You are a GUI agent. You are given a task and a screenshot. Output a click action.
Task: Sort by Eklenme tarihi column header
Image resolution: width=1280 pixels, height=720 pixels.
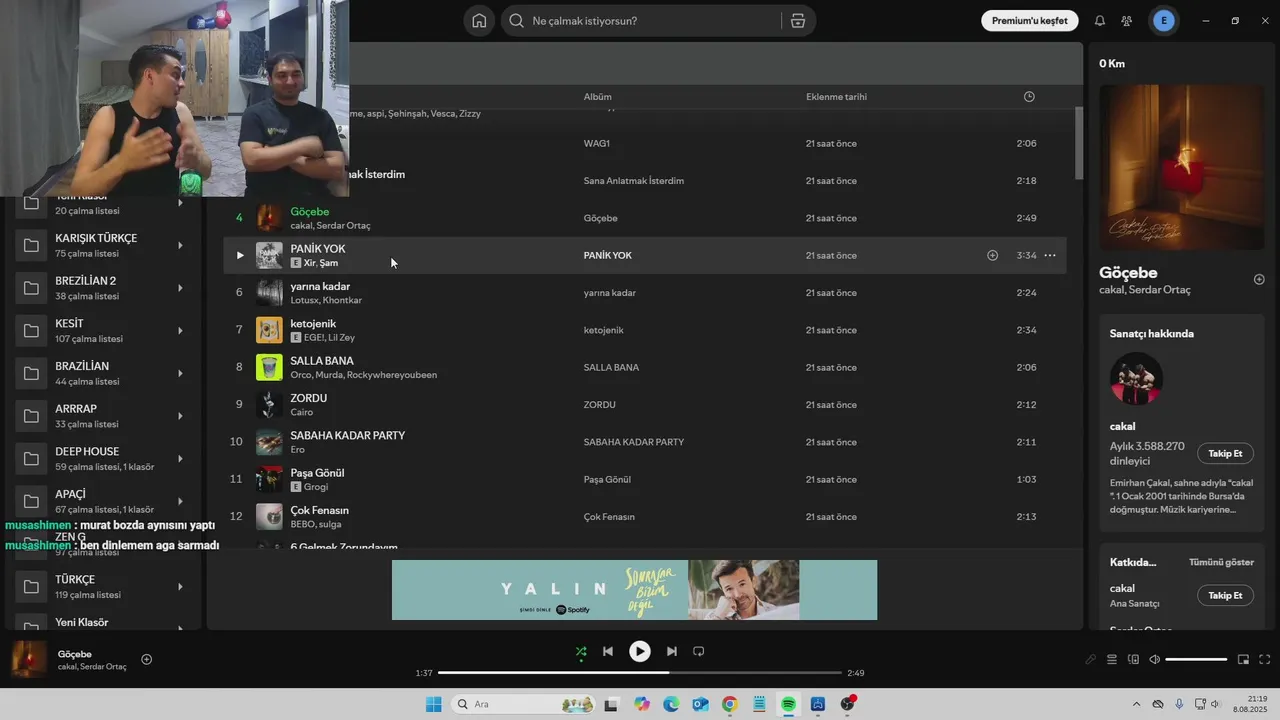(x=836, y=97)
